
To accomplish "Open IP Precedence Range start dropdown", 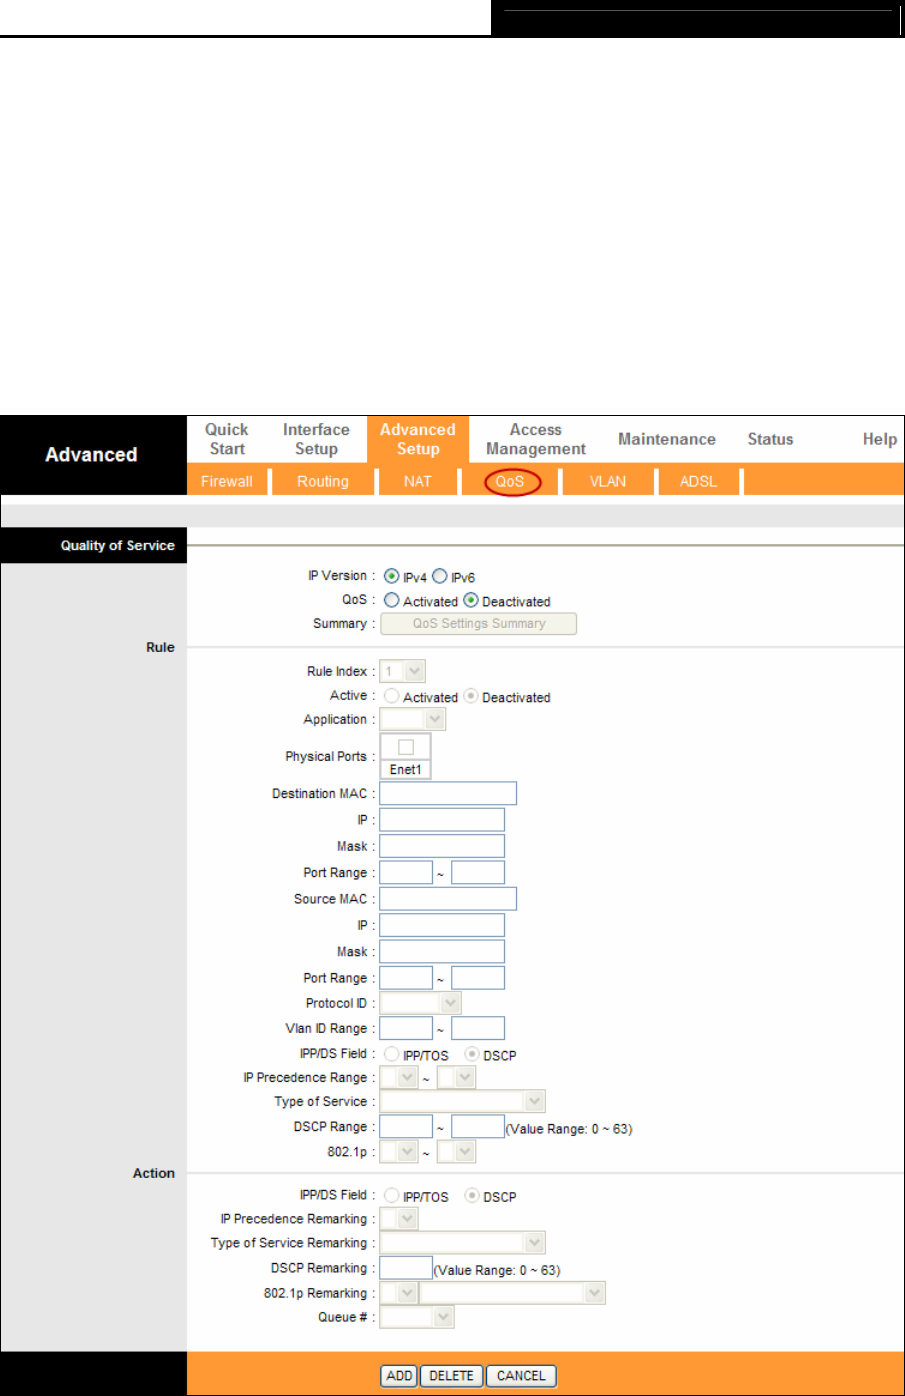I will 399,1078.
